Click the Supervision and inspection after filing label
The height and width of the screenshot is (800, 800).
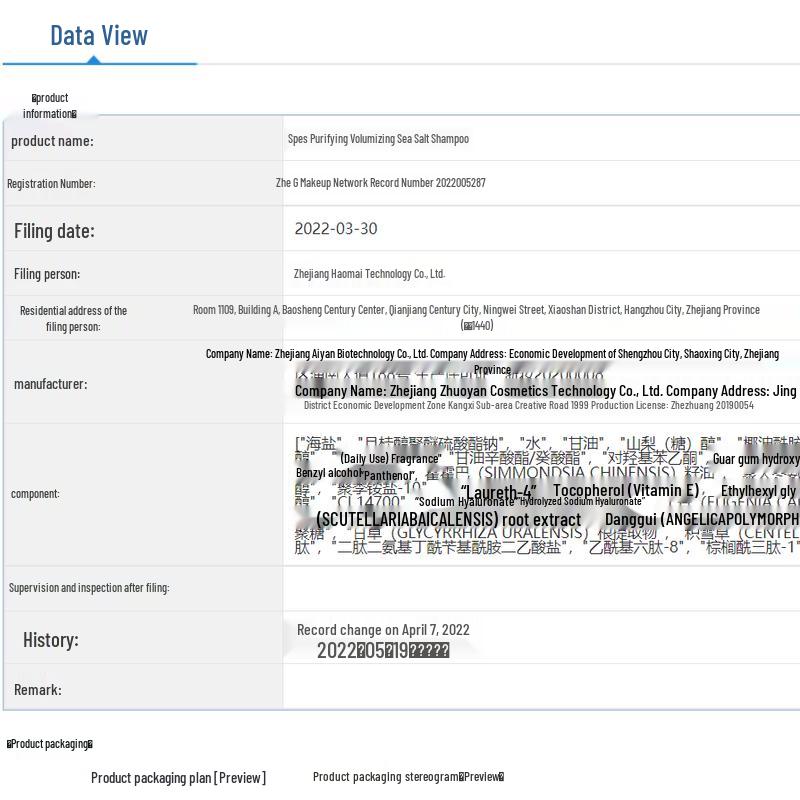(89, 588)
